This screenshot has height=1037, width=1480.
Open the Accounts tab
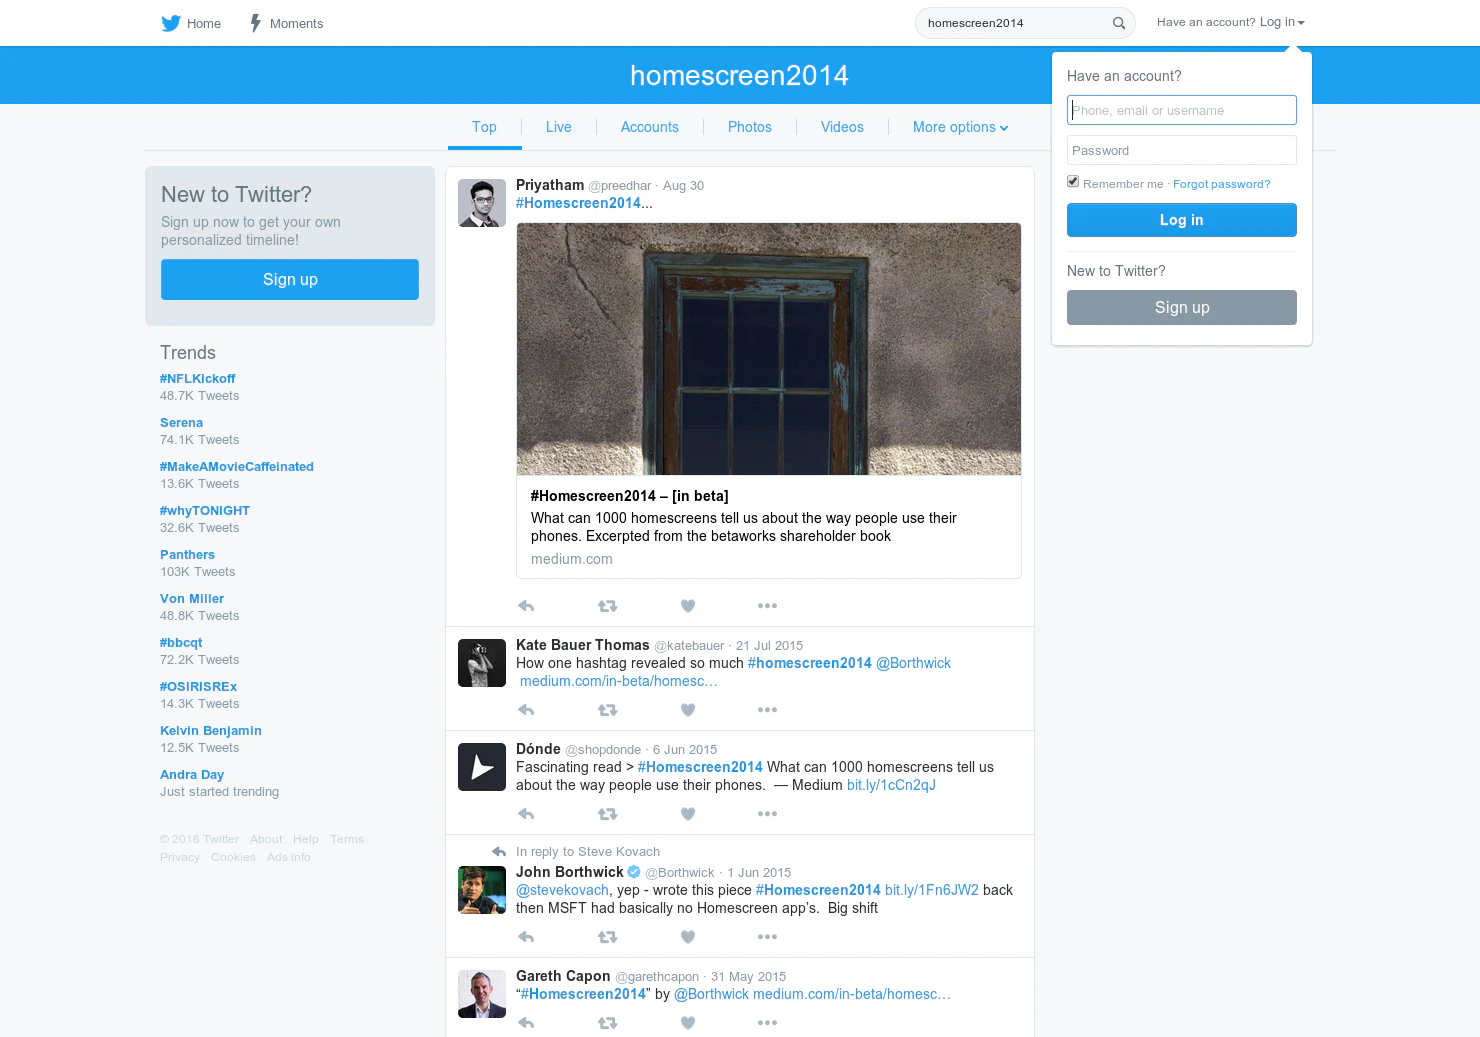[650, 127]
